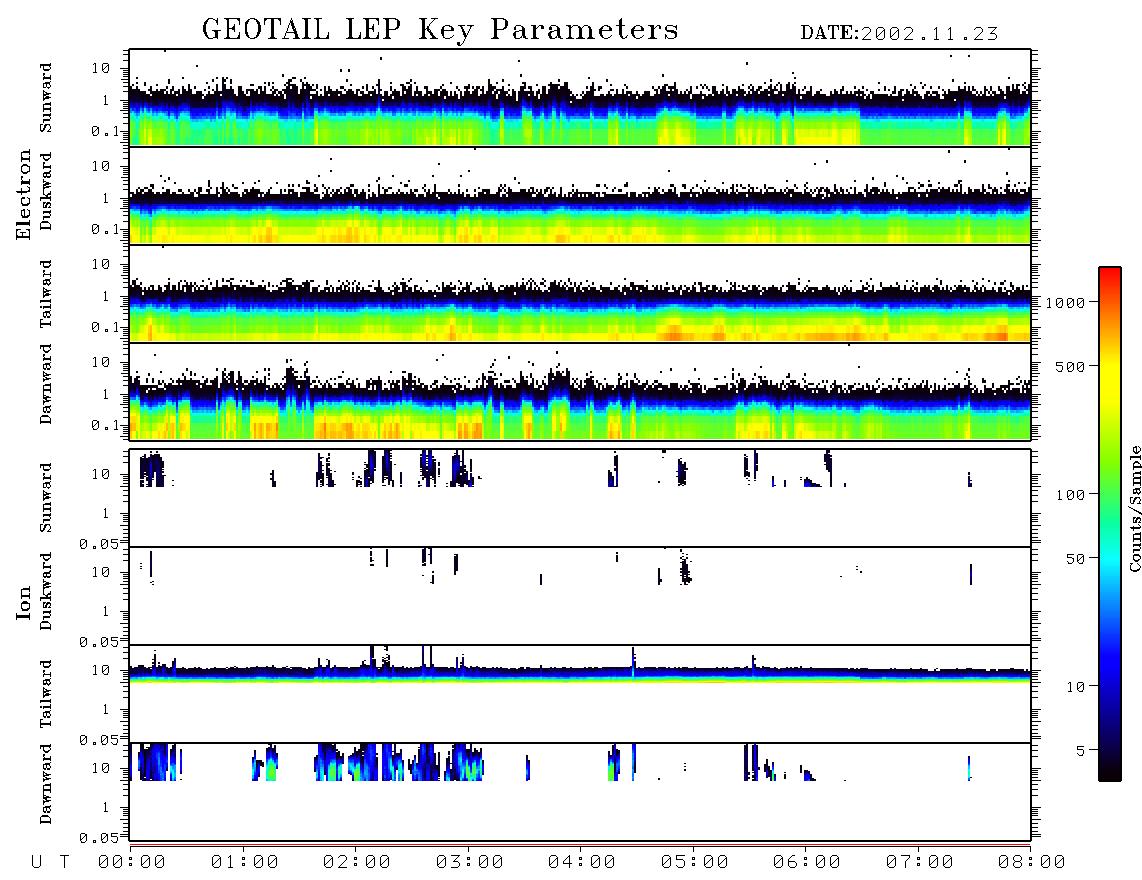Click the 100 color bar tick value
This screenshot has height=880, width=1142.
coord(1071,495)
